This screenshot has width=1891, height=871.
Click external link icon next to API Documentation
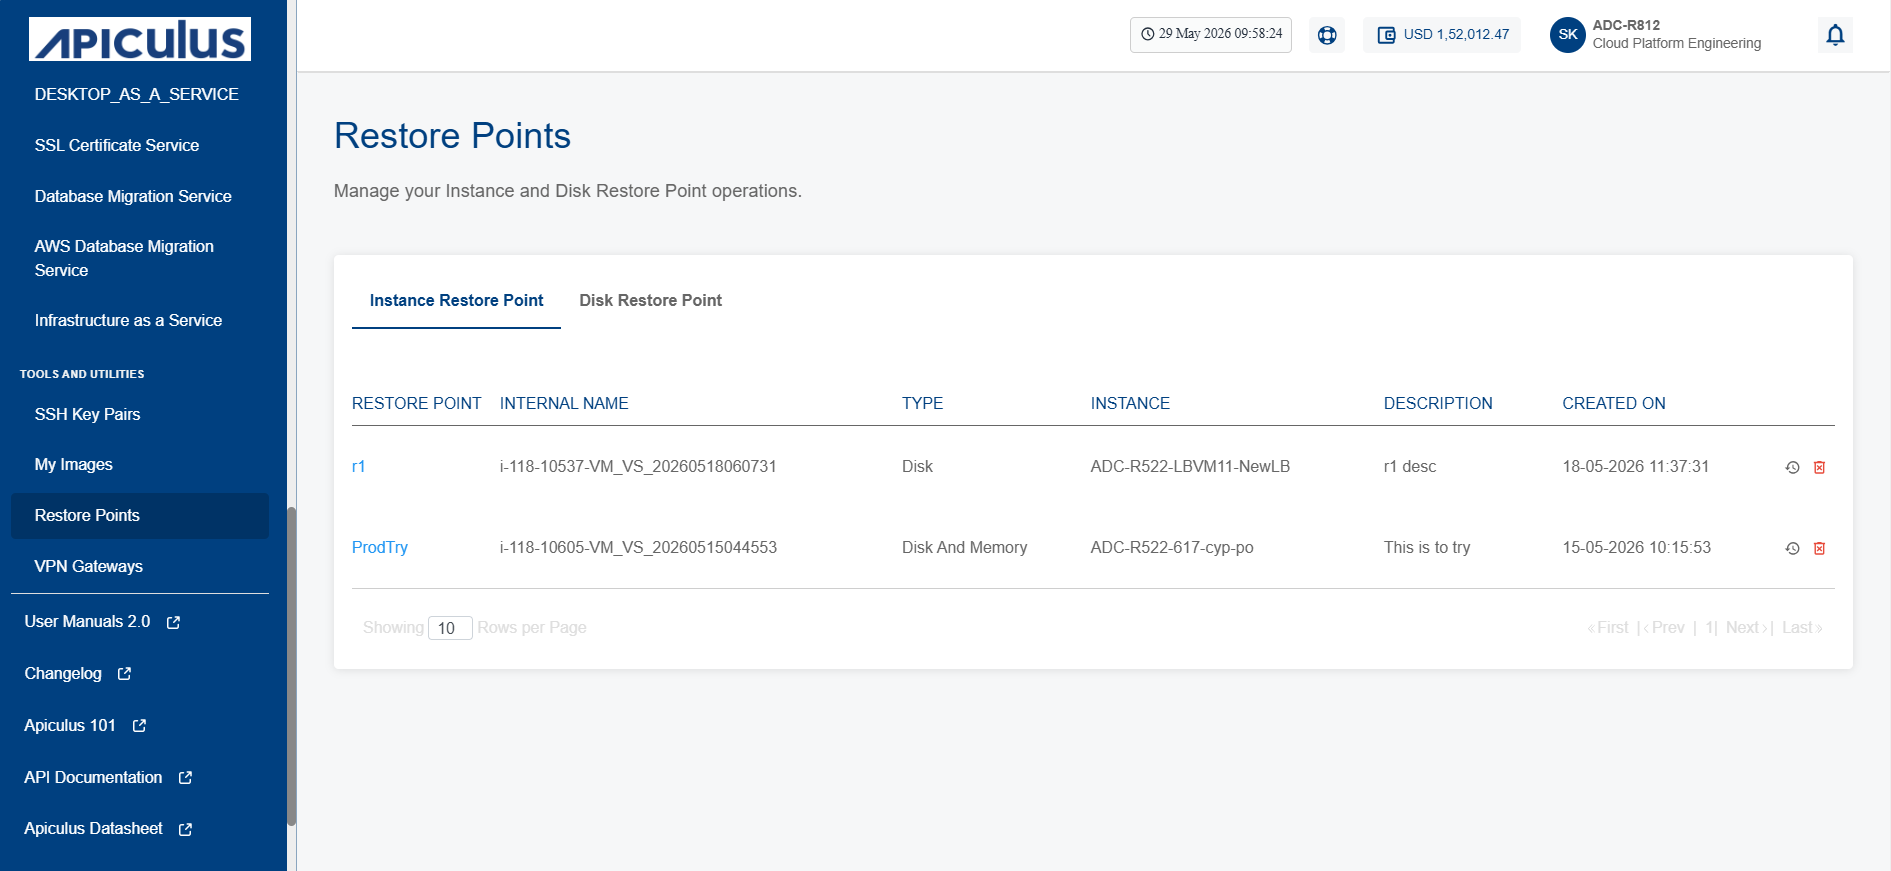(x=185, y=778)
